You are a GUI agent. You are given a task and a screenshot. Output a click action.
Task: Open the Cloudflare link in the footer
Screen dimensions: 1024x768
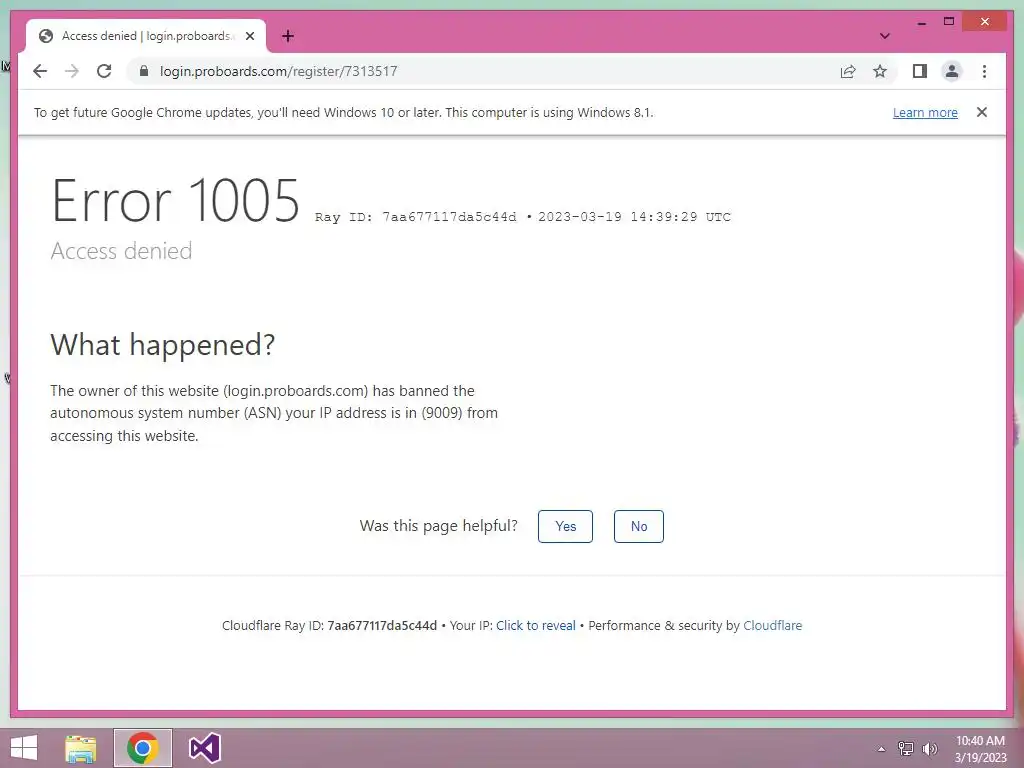[x=773, y=626]
